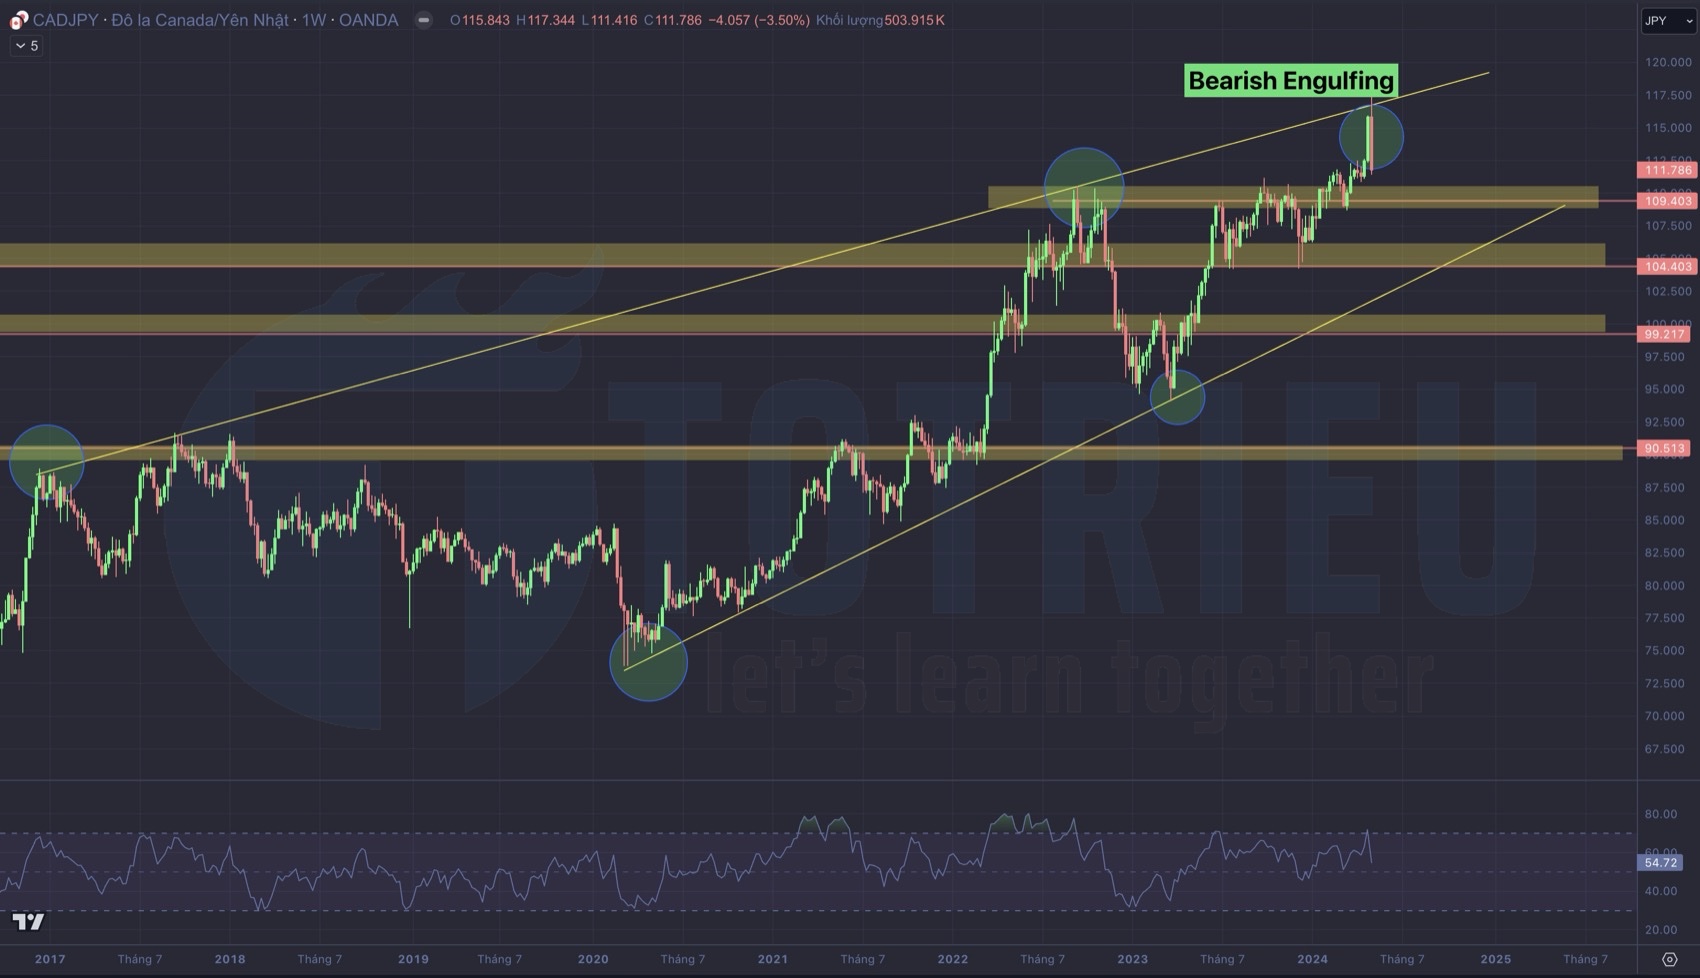Image resolution: width=1700 pixels, height=978 pixels.
Task: Click the high value H117.344
Action: [546, 20]
